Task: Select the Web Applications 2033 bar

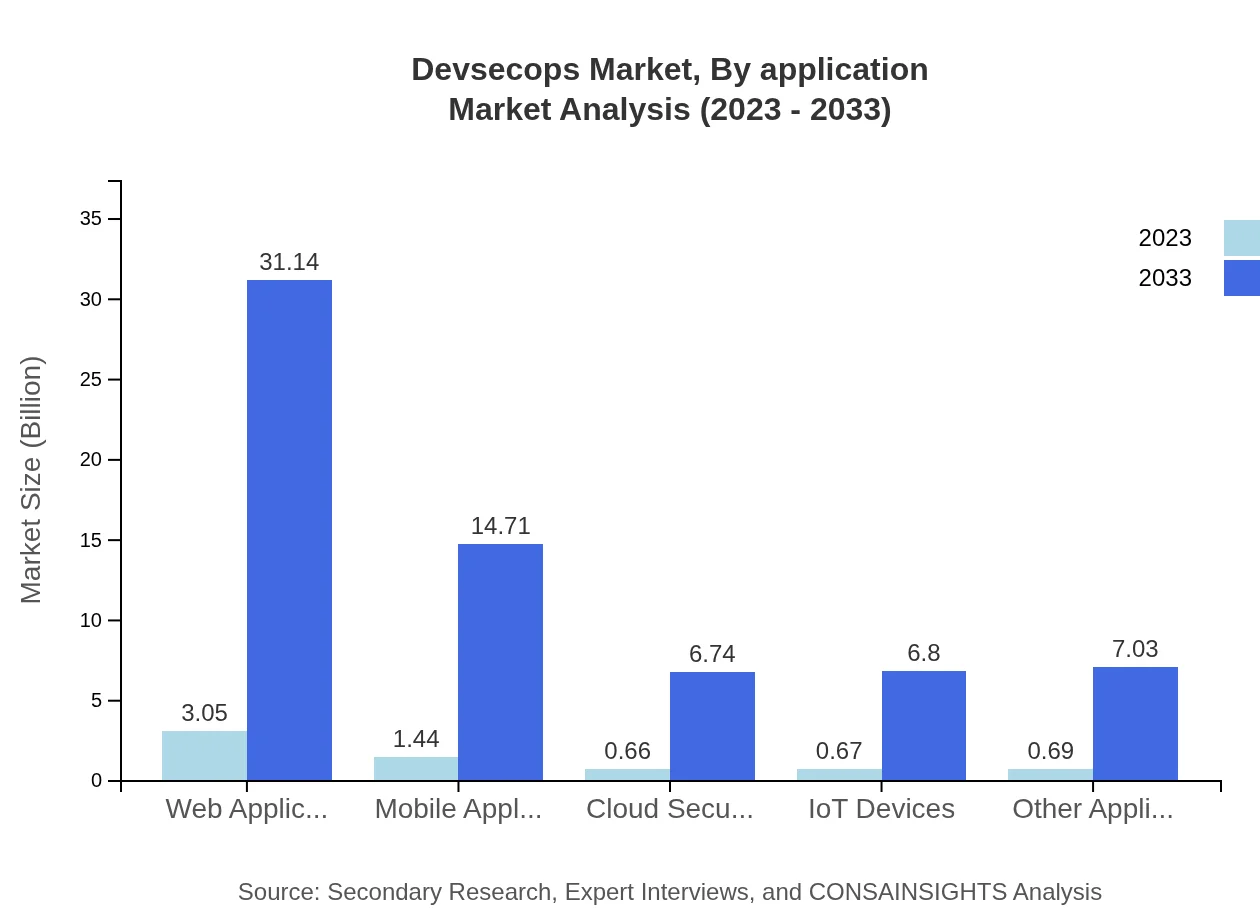Action: pyautogui.click(x=288, y=530)
